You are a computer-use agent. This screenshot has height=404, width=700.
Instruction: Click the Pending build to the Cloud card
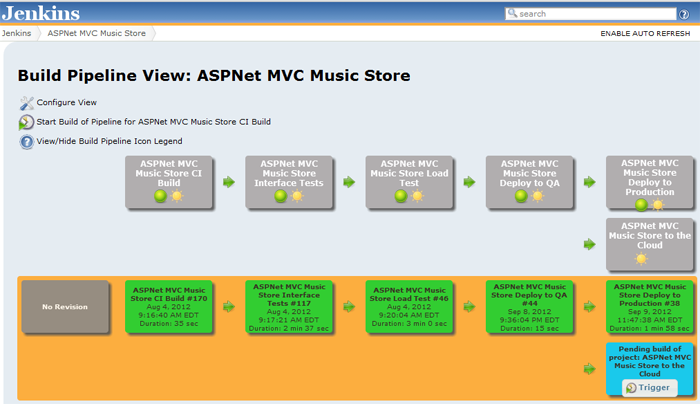(650, 369)
